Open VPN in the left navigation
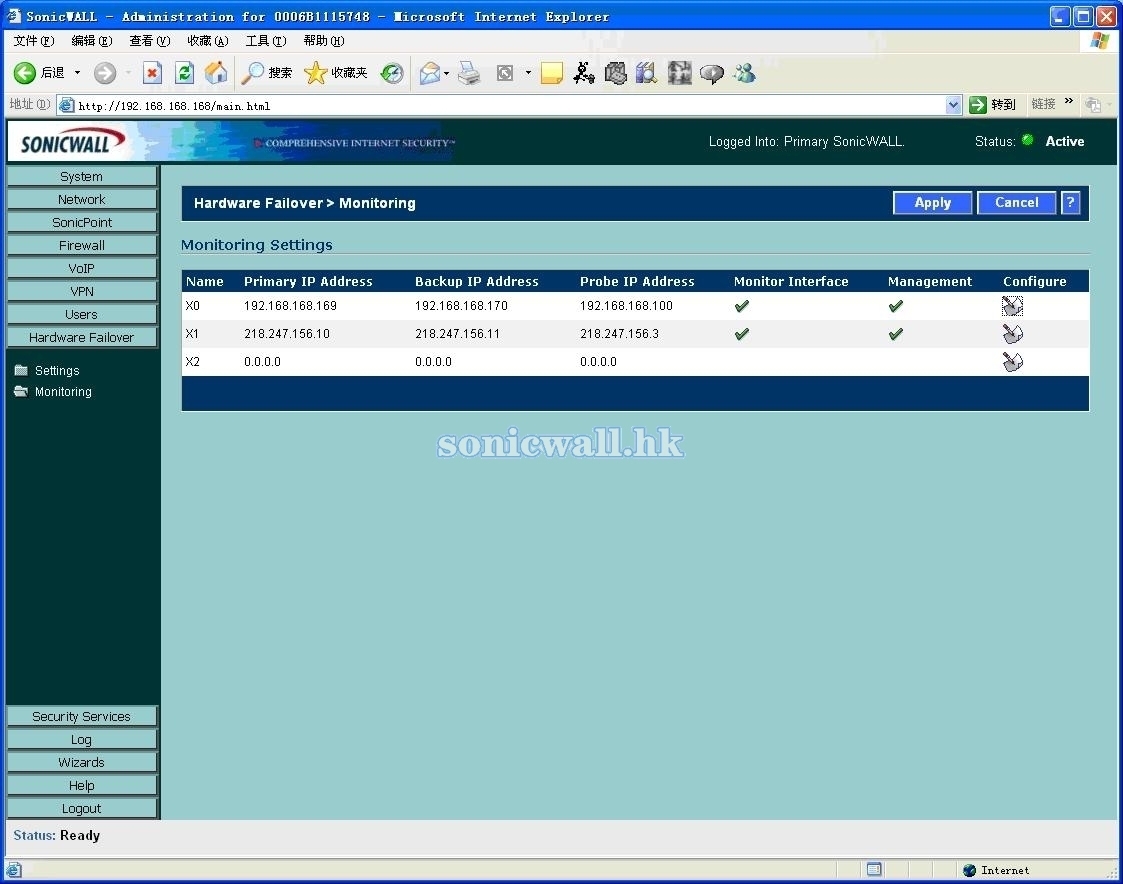 (x=82, y=291)
